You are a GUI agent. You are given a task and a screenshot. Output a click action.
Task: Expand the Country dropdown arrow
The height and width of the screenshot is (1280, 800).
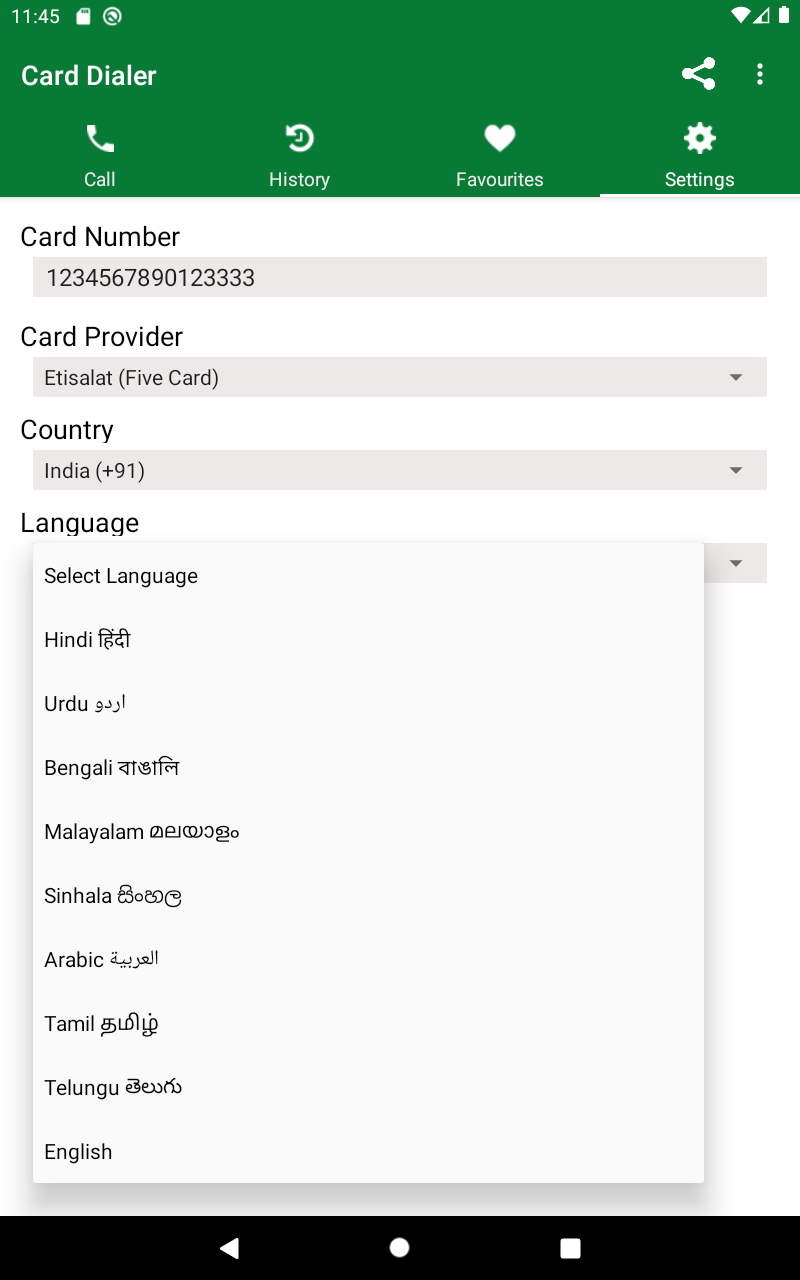(736, 470)
